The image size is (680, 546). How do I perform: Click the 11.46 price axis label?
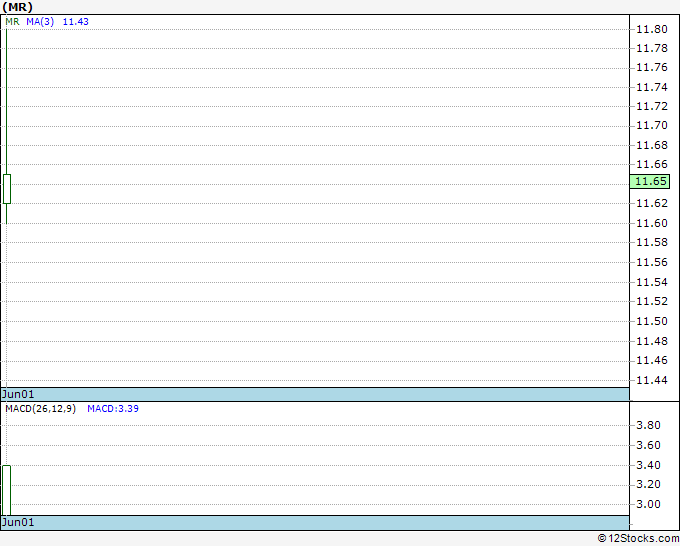point(651,360)
